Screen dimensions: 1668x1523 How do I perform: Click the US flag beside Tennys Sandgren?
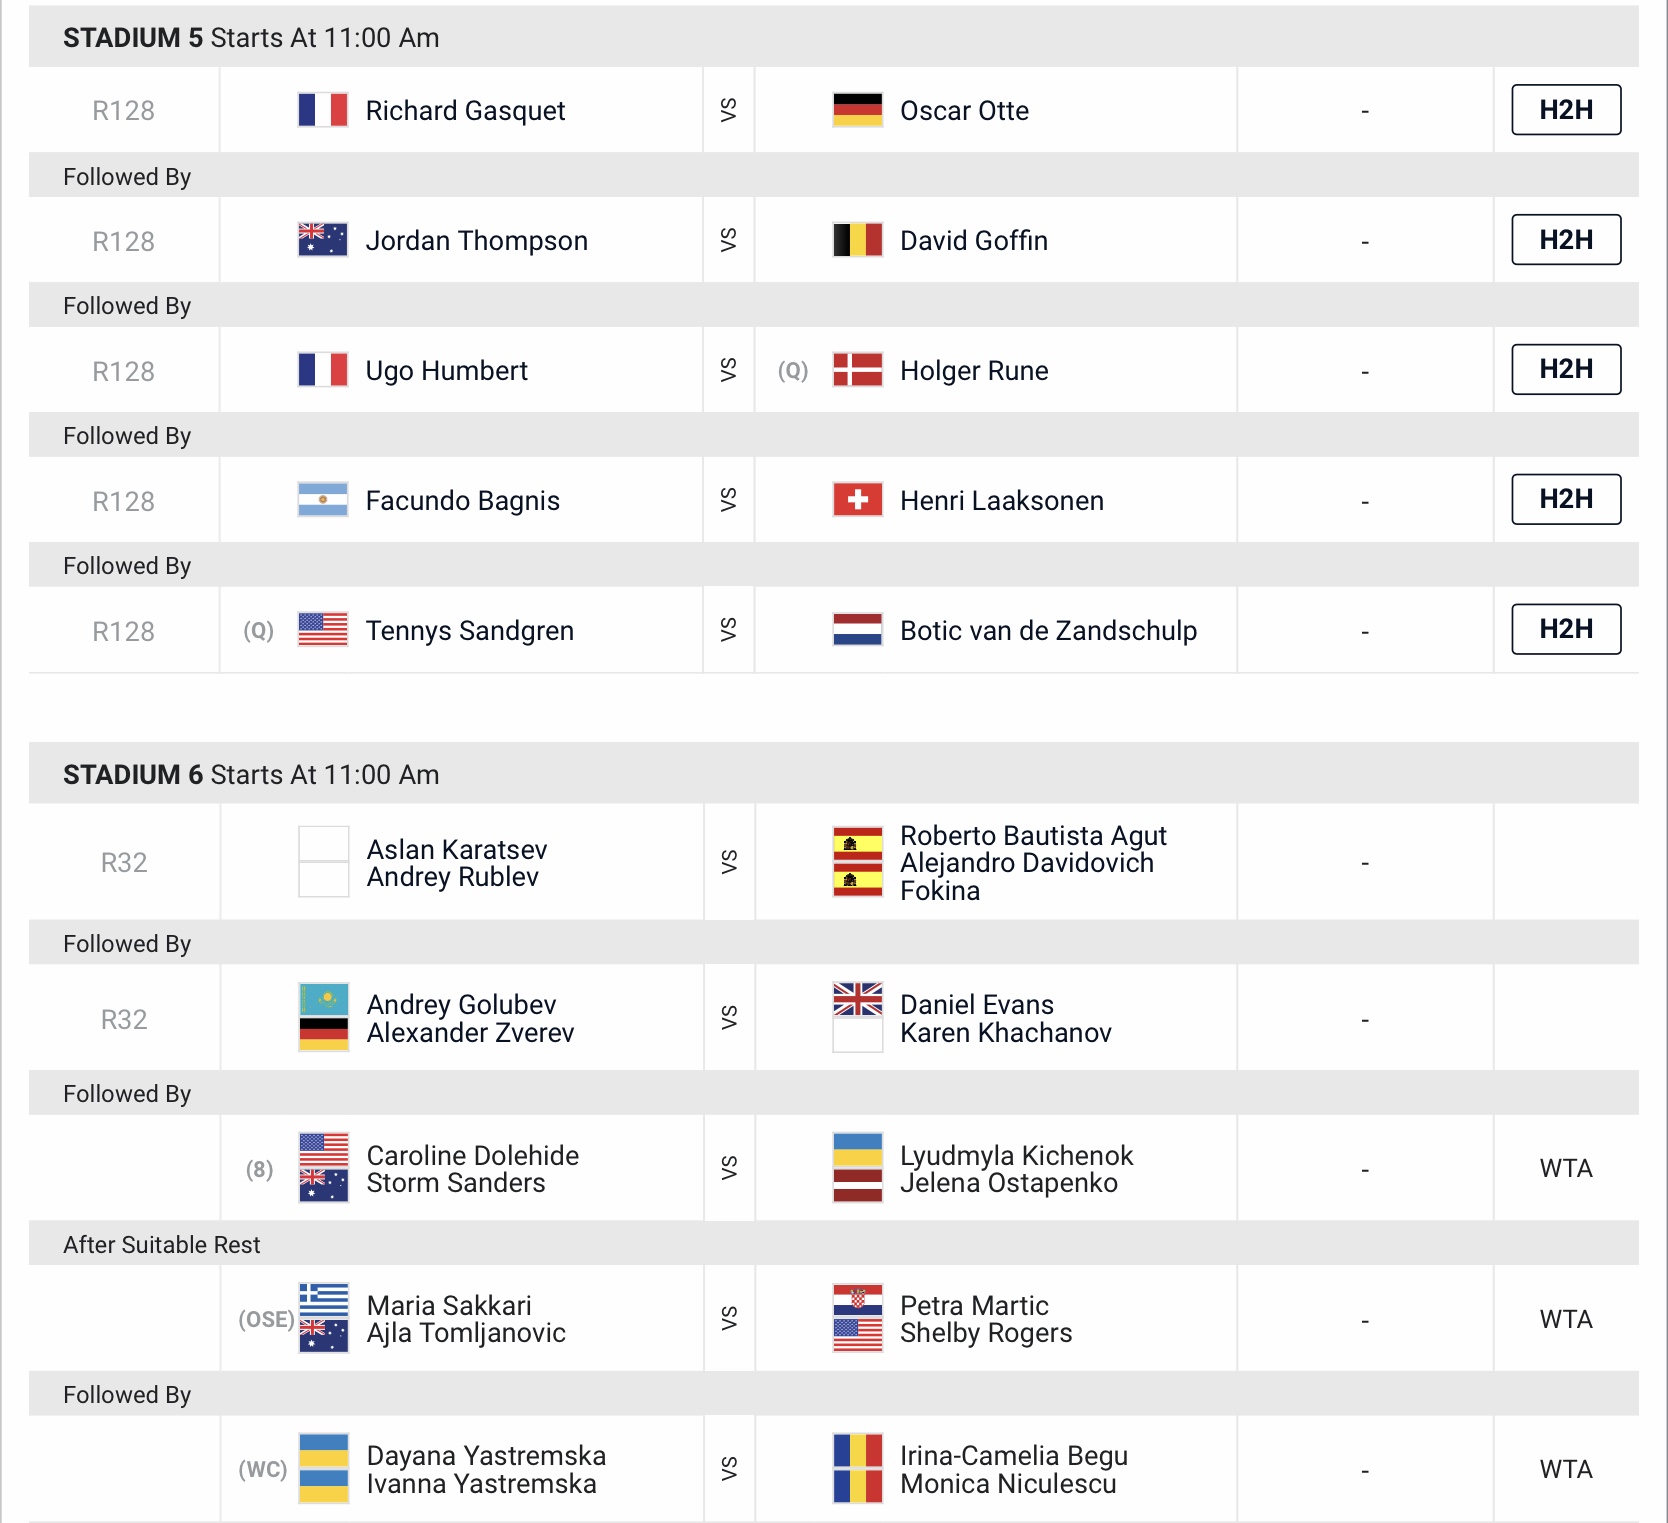(x=323, y=630)
